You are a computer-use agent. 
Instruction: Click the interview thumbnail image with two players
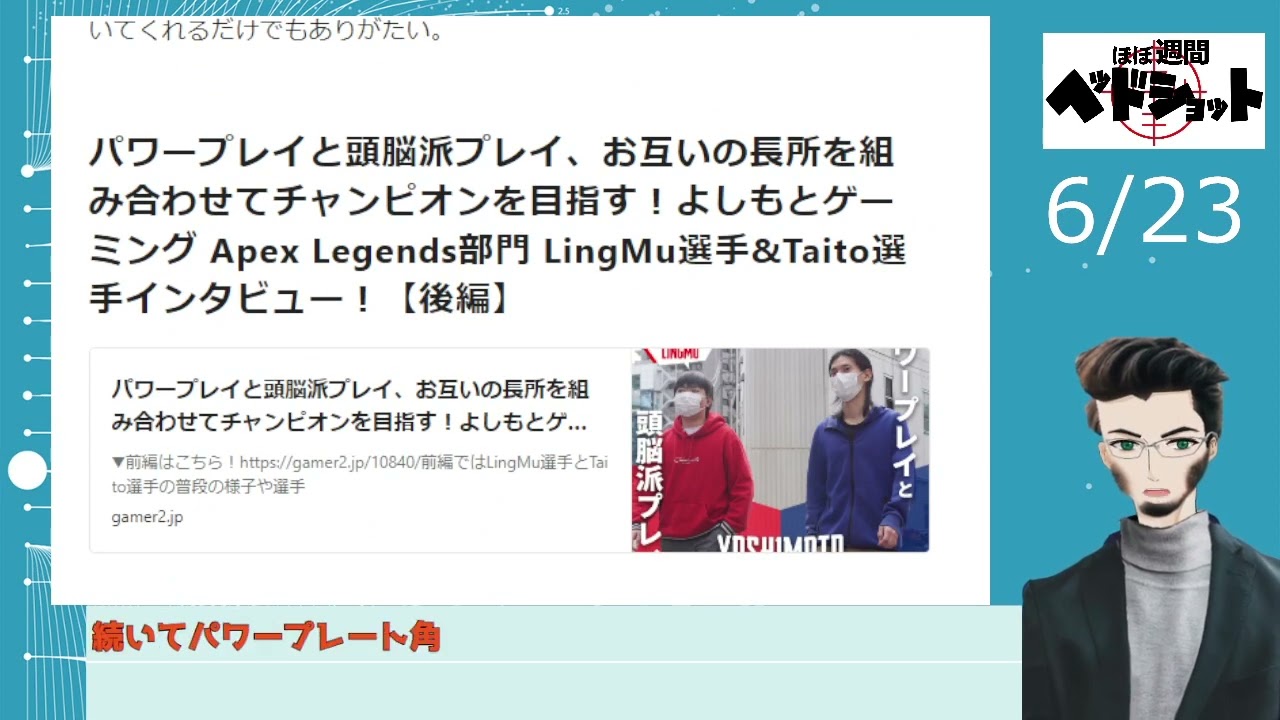pyautogui.click(x=780, y=450)
